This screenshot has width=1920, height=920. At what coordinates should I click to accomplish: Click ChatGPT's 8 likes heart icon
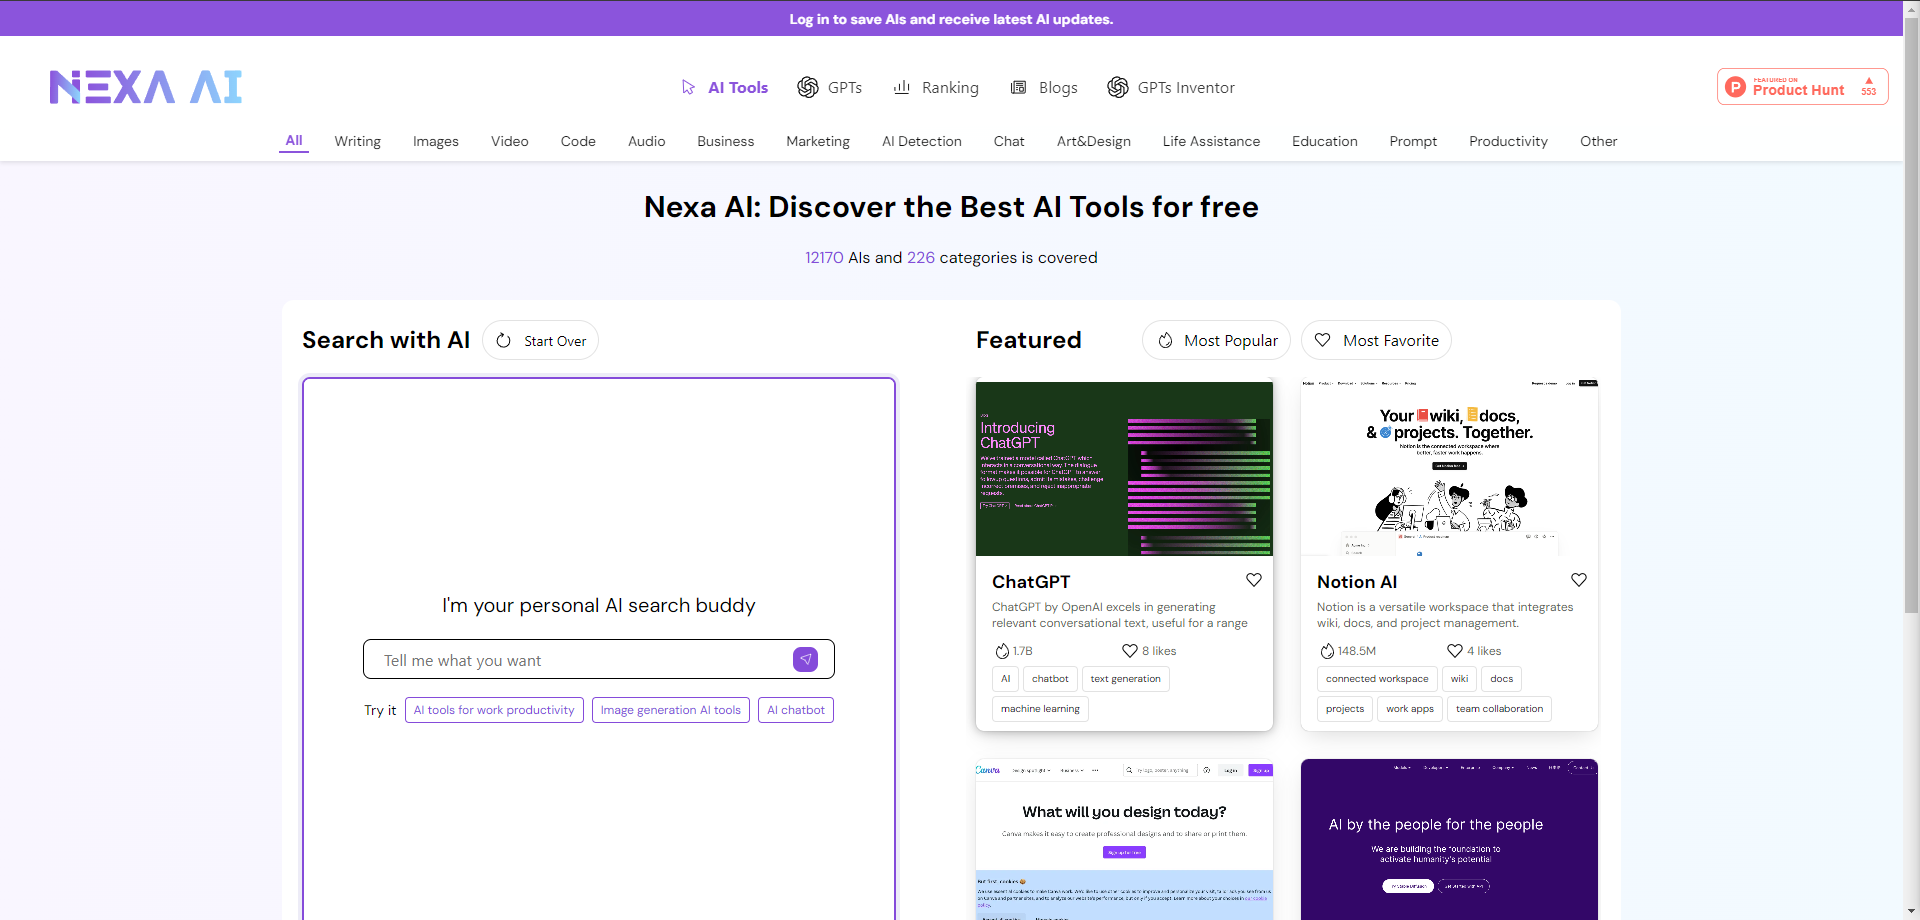[x=1130, y=651]
